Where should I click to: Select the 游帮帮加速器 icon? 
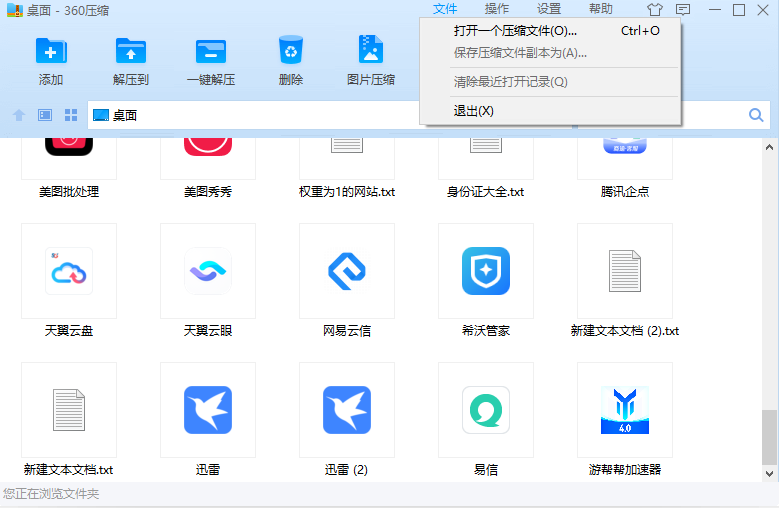pos(625,410)
